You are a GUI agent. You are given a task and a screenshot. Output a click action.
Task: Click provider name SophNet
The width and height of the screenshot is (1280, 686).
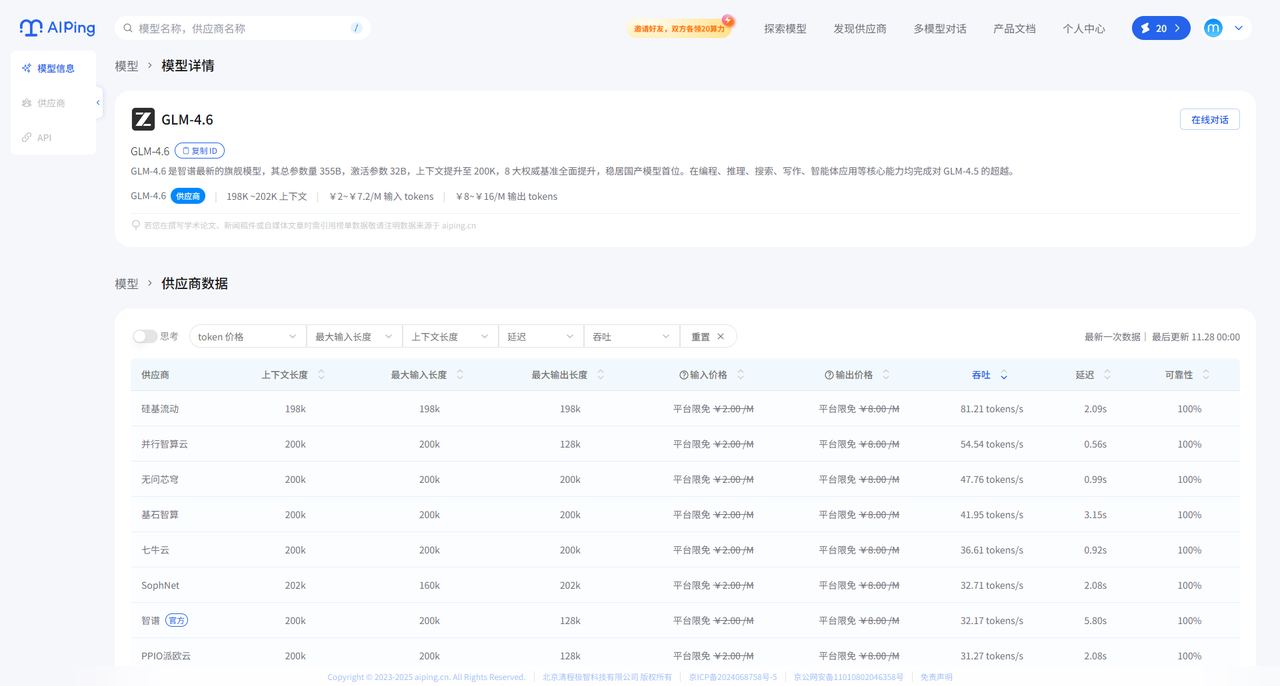161,585
